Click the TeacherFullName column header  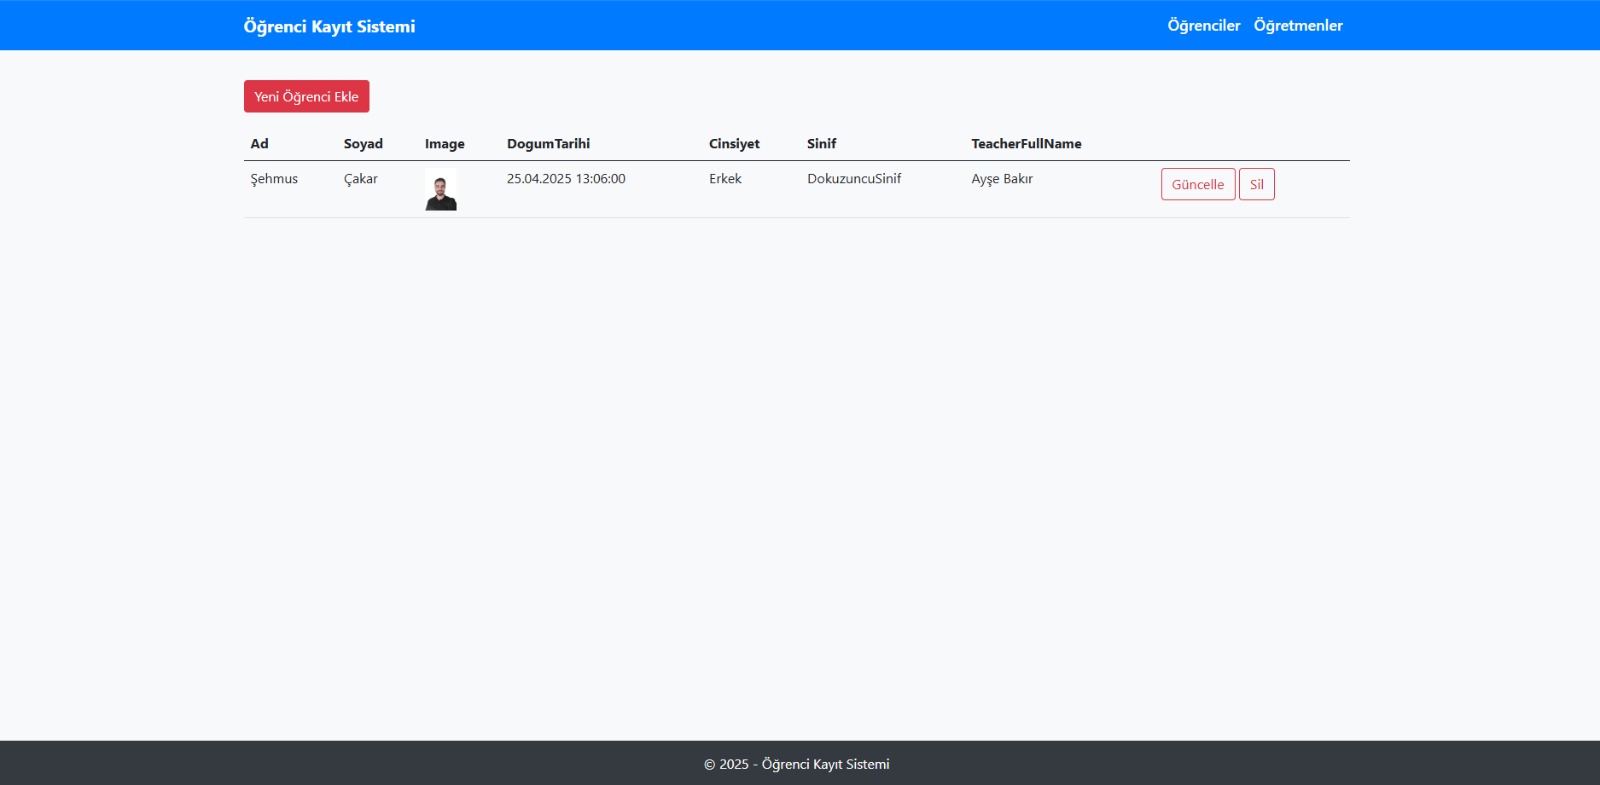(1026, 144)
